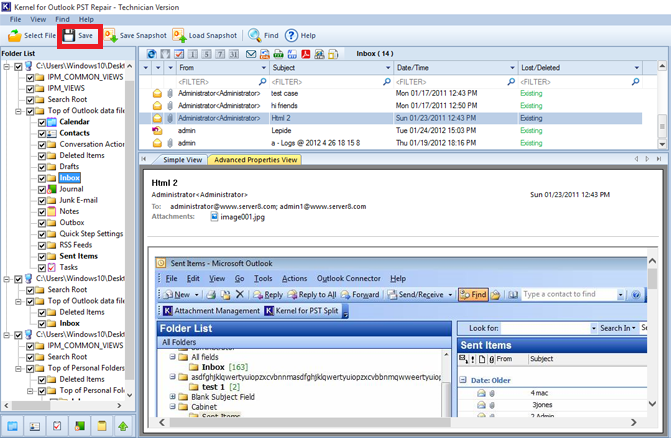Open the Subject column dropdown arrow
Image resolution: width=671 pixels, height=438 pixels.
(x=388, y=68)
